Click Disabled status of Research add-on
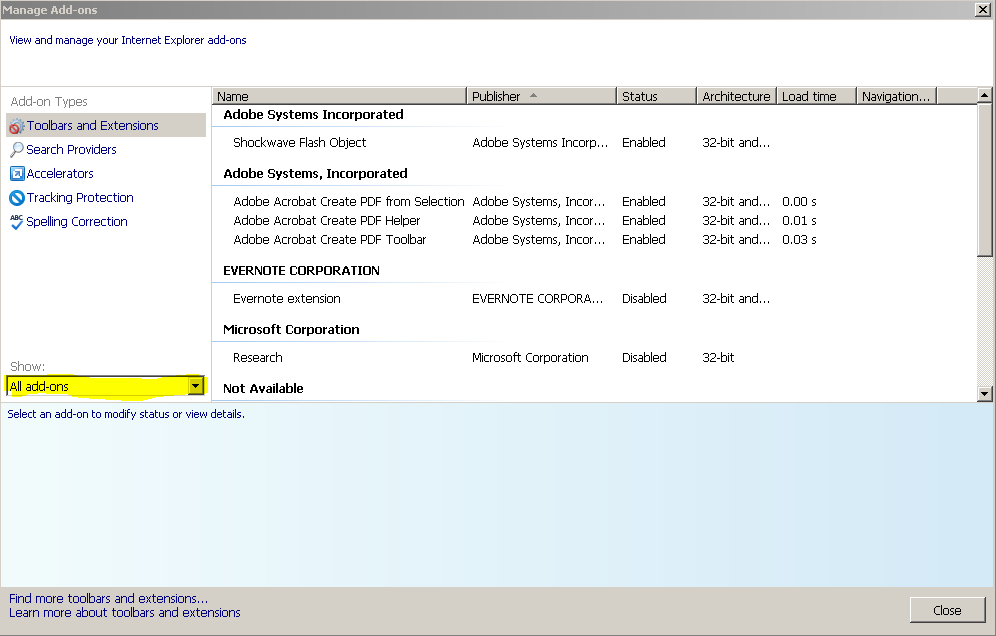The image size is (996, 636). point(644,358)
